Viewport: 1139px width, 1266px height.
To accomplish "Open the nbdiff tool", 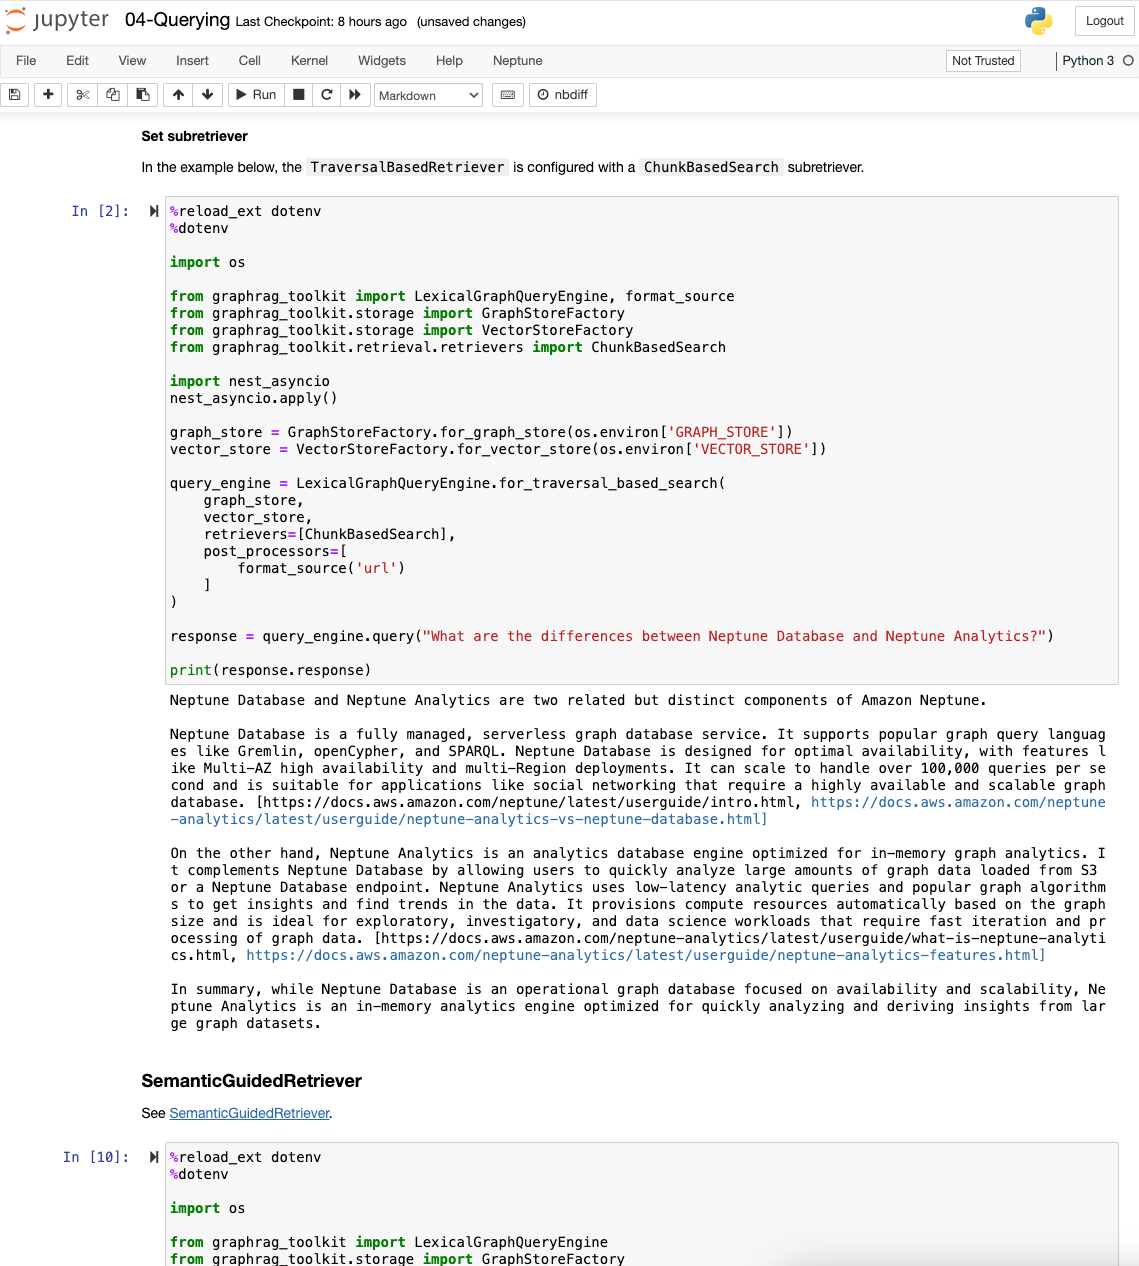I will (x=563, y=95).
